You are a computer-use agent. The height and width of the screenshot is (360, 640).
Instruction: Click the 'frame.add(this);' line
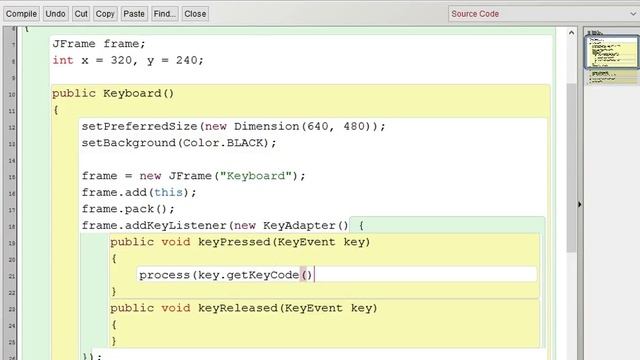click(139, 193)
